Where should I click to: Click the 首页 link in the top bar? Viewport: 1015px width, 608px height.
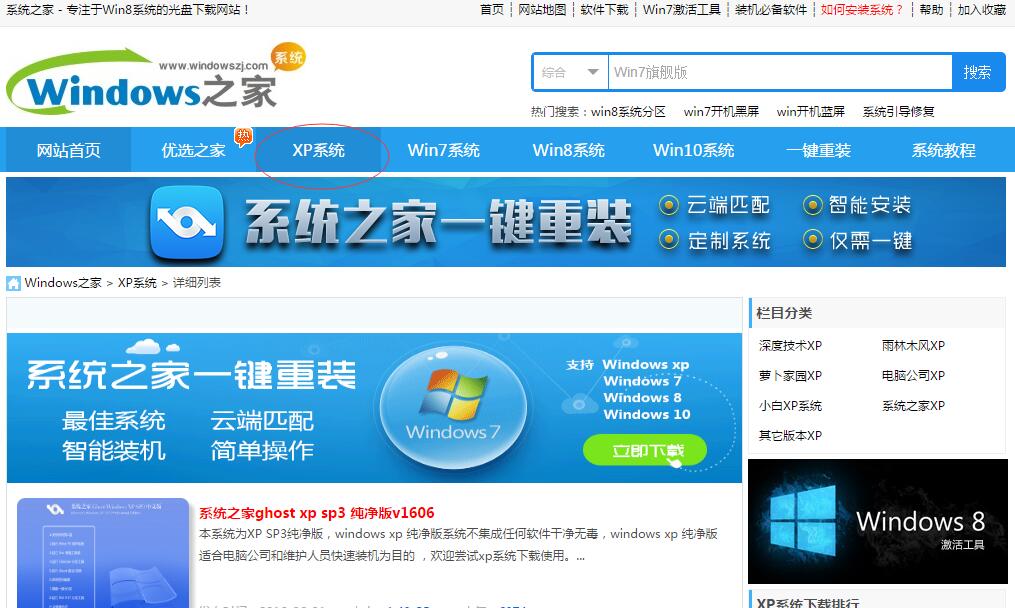[491, 10]
